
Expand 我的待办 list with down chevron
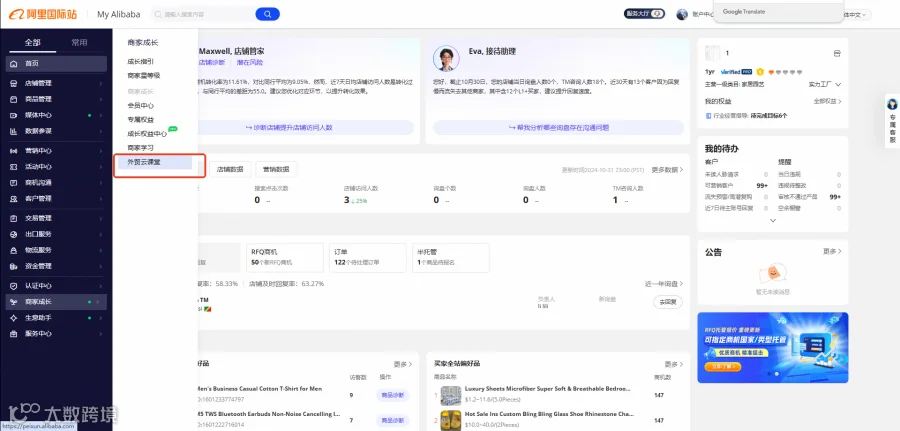pos(773,220)
